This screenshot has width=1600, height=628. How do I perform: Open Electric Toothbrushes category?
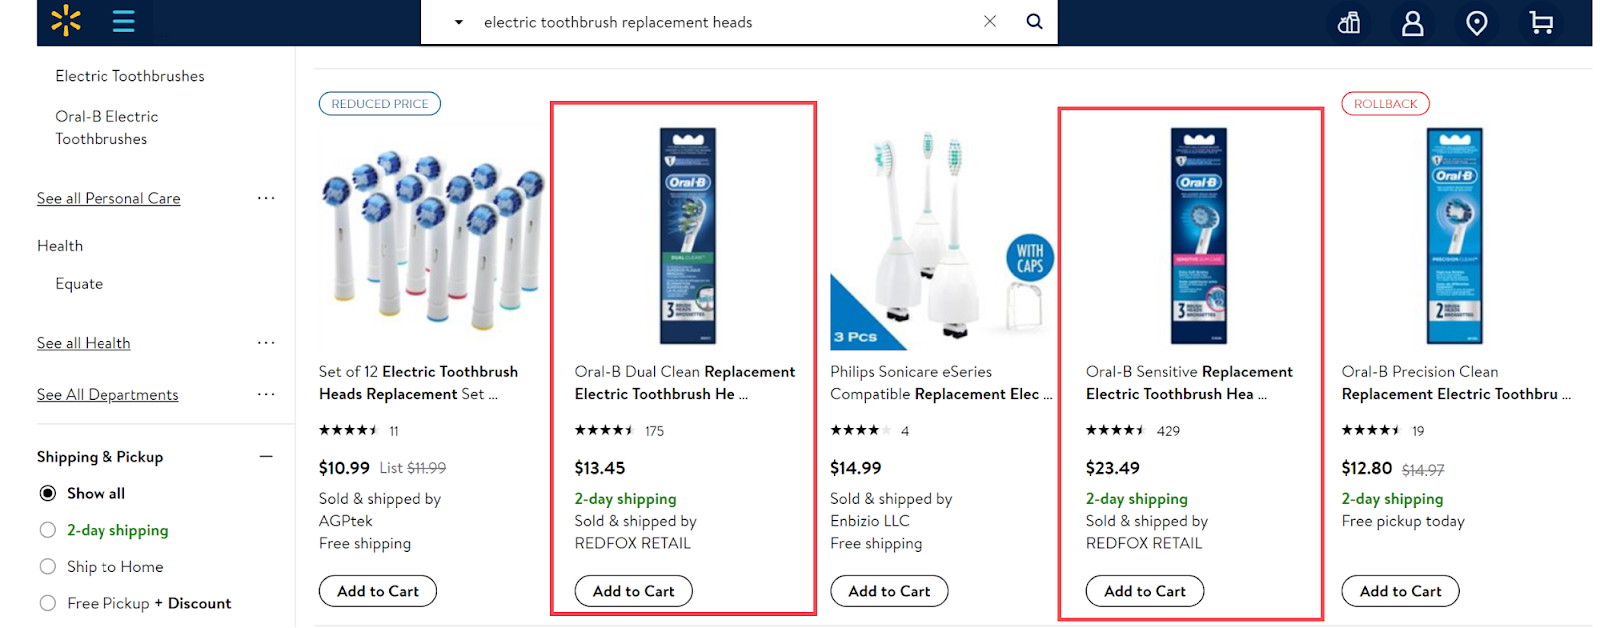click(x=130, y=76)
